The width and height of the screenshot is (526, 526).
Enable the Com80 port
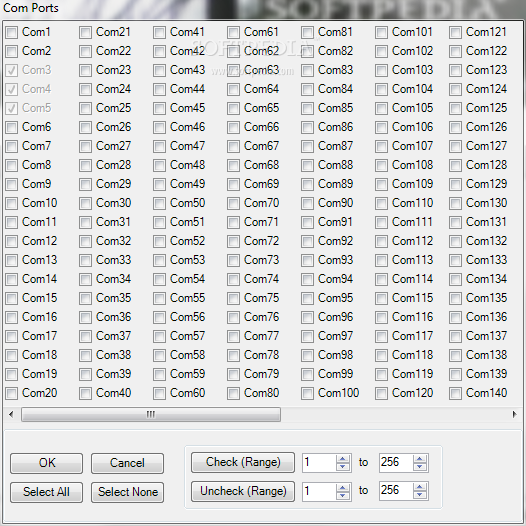pyautogui.click(x=233, y=393)
